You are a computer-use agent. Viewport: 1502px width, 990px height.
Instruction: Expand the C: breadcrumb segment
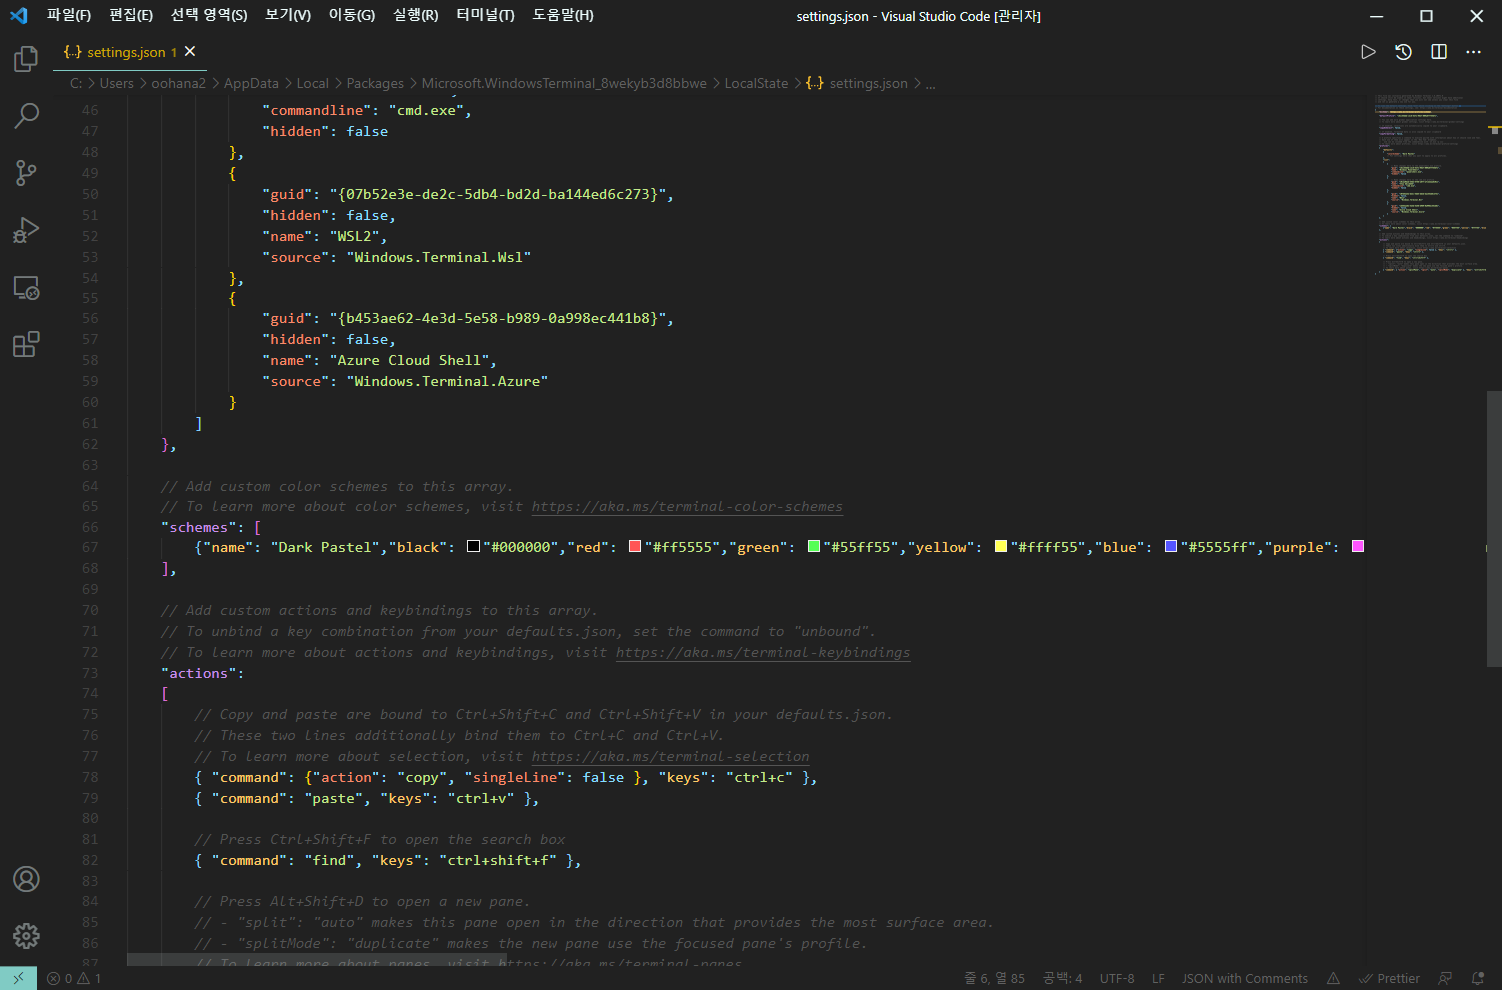(76, 83)
